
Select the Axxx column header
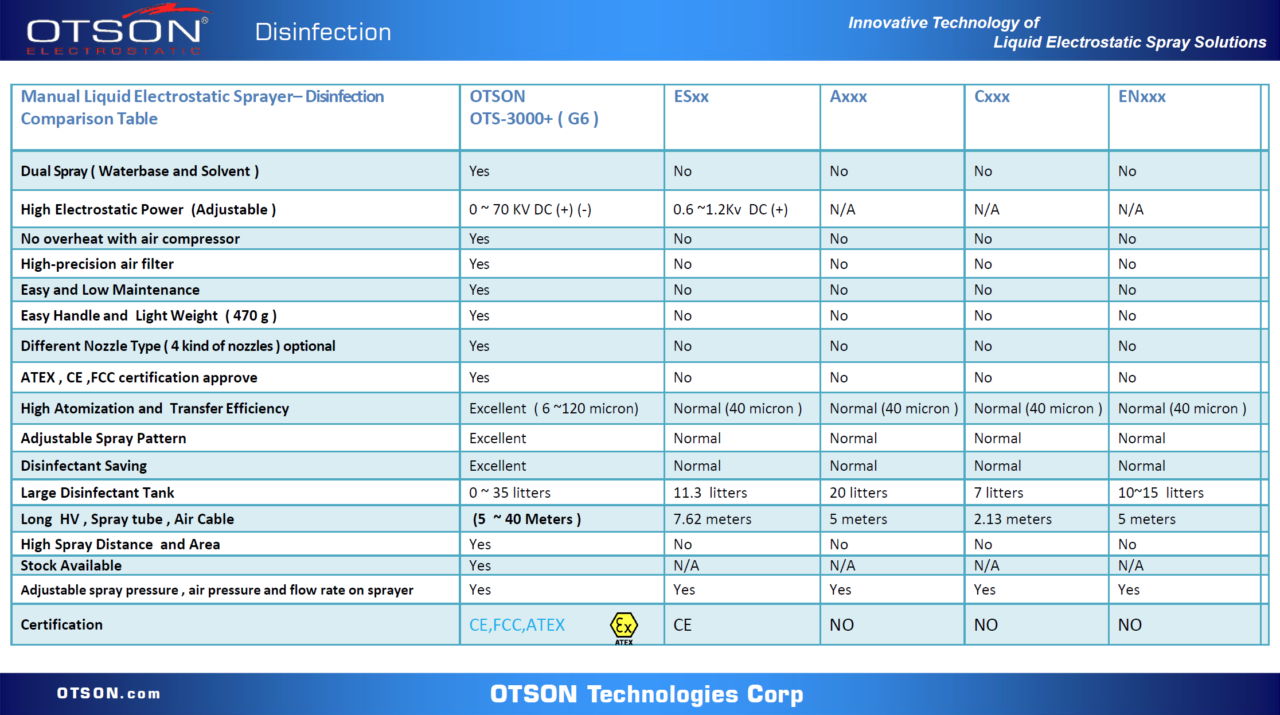coord(848,97)
